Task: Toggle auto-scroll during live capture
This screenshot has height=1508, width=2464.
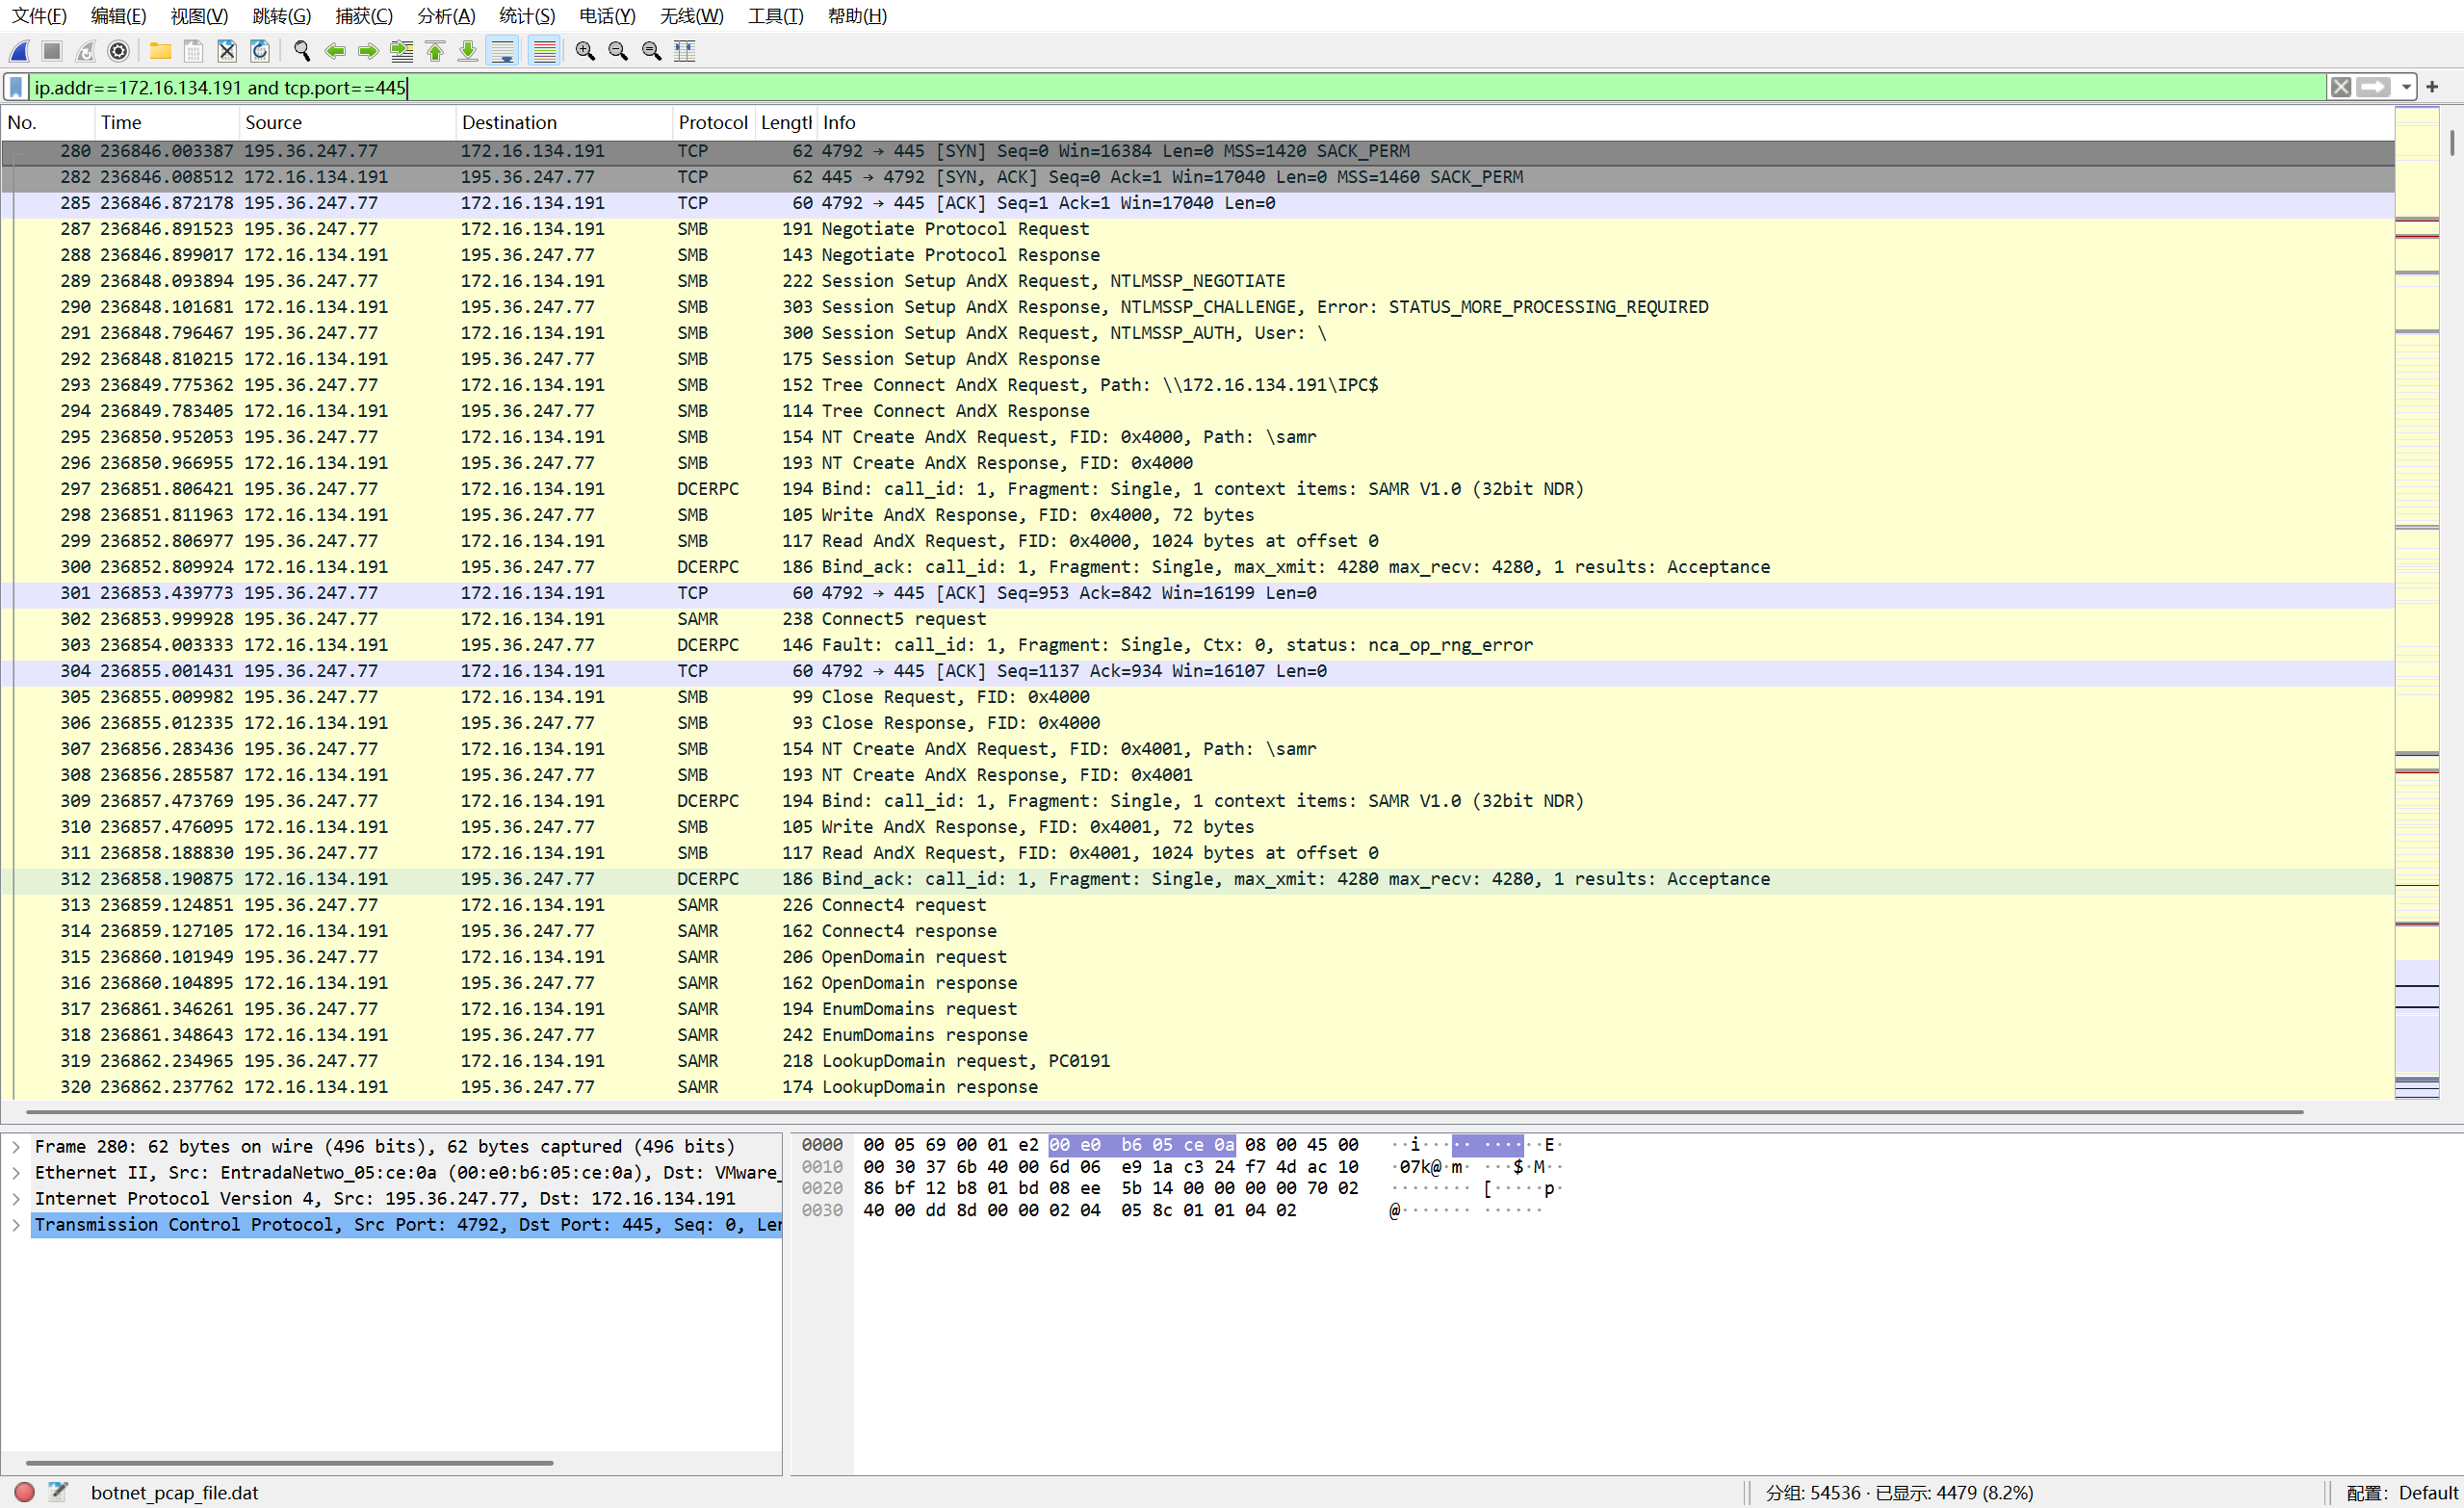Action: click(503, 51)
